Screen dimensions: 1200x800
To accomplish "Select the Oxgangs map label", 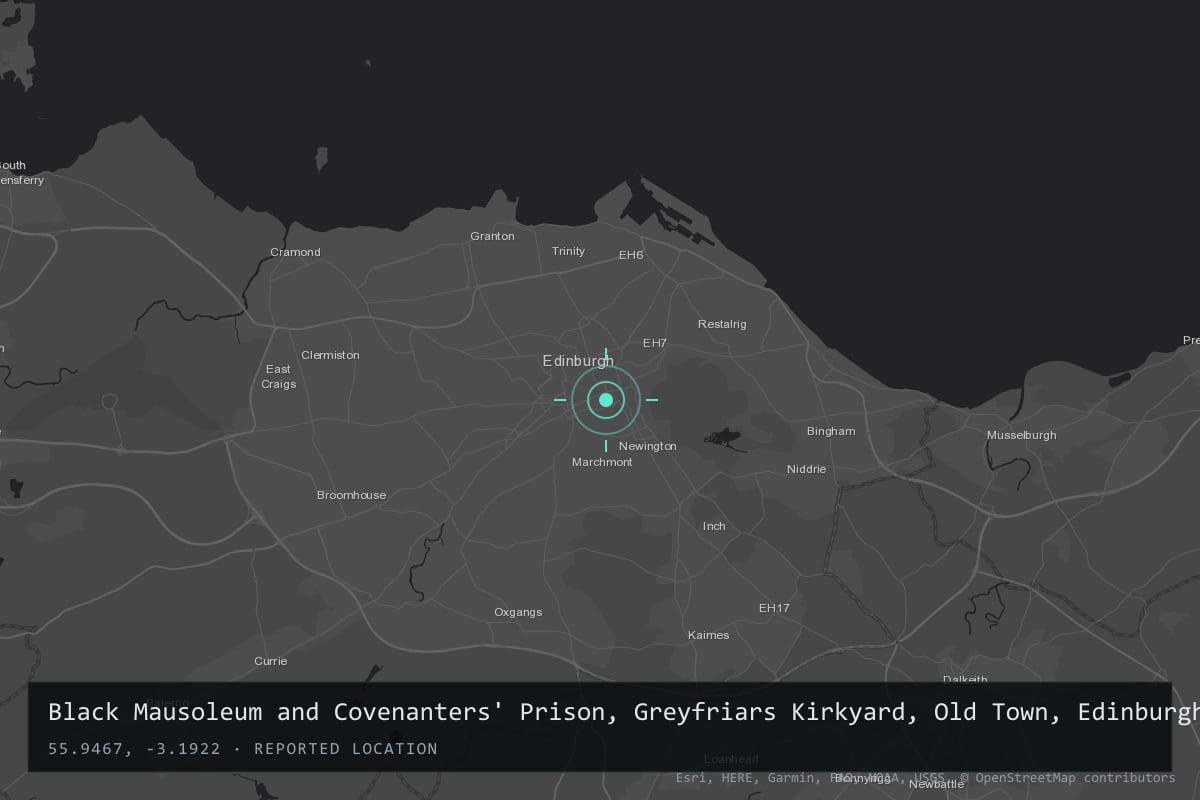I will (518, 612).
